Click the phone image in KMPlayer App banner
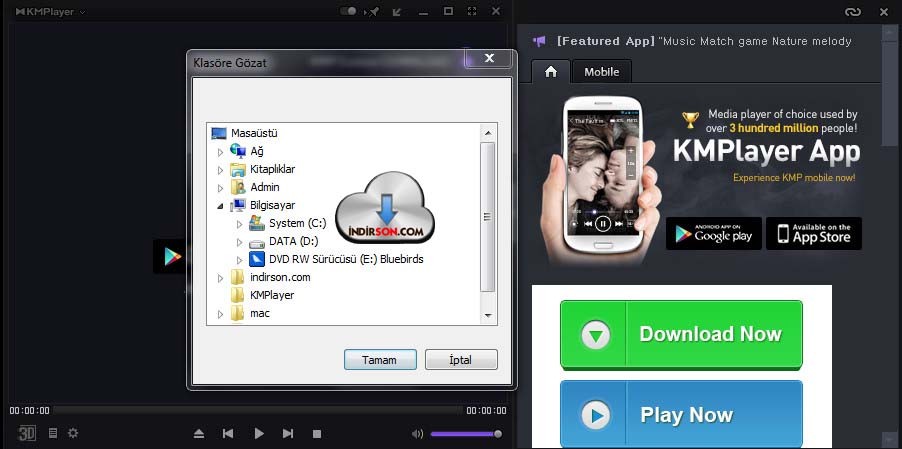This screenshot has height=449, width=902. click(602, 174)
